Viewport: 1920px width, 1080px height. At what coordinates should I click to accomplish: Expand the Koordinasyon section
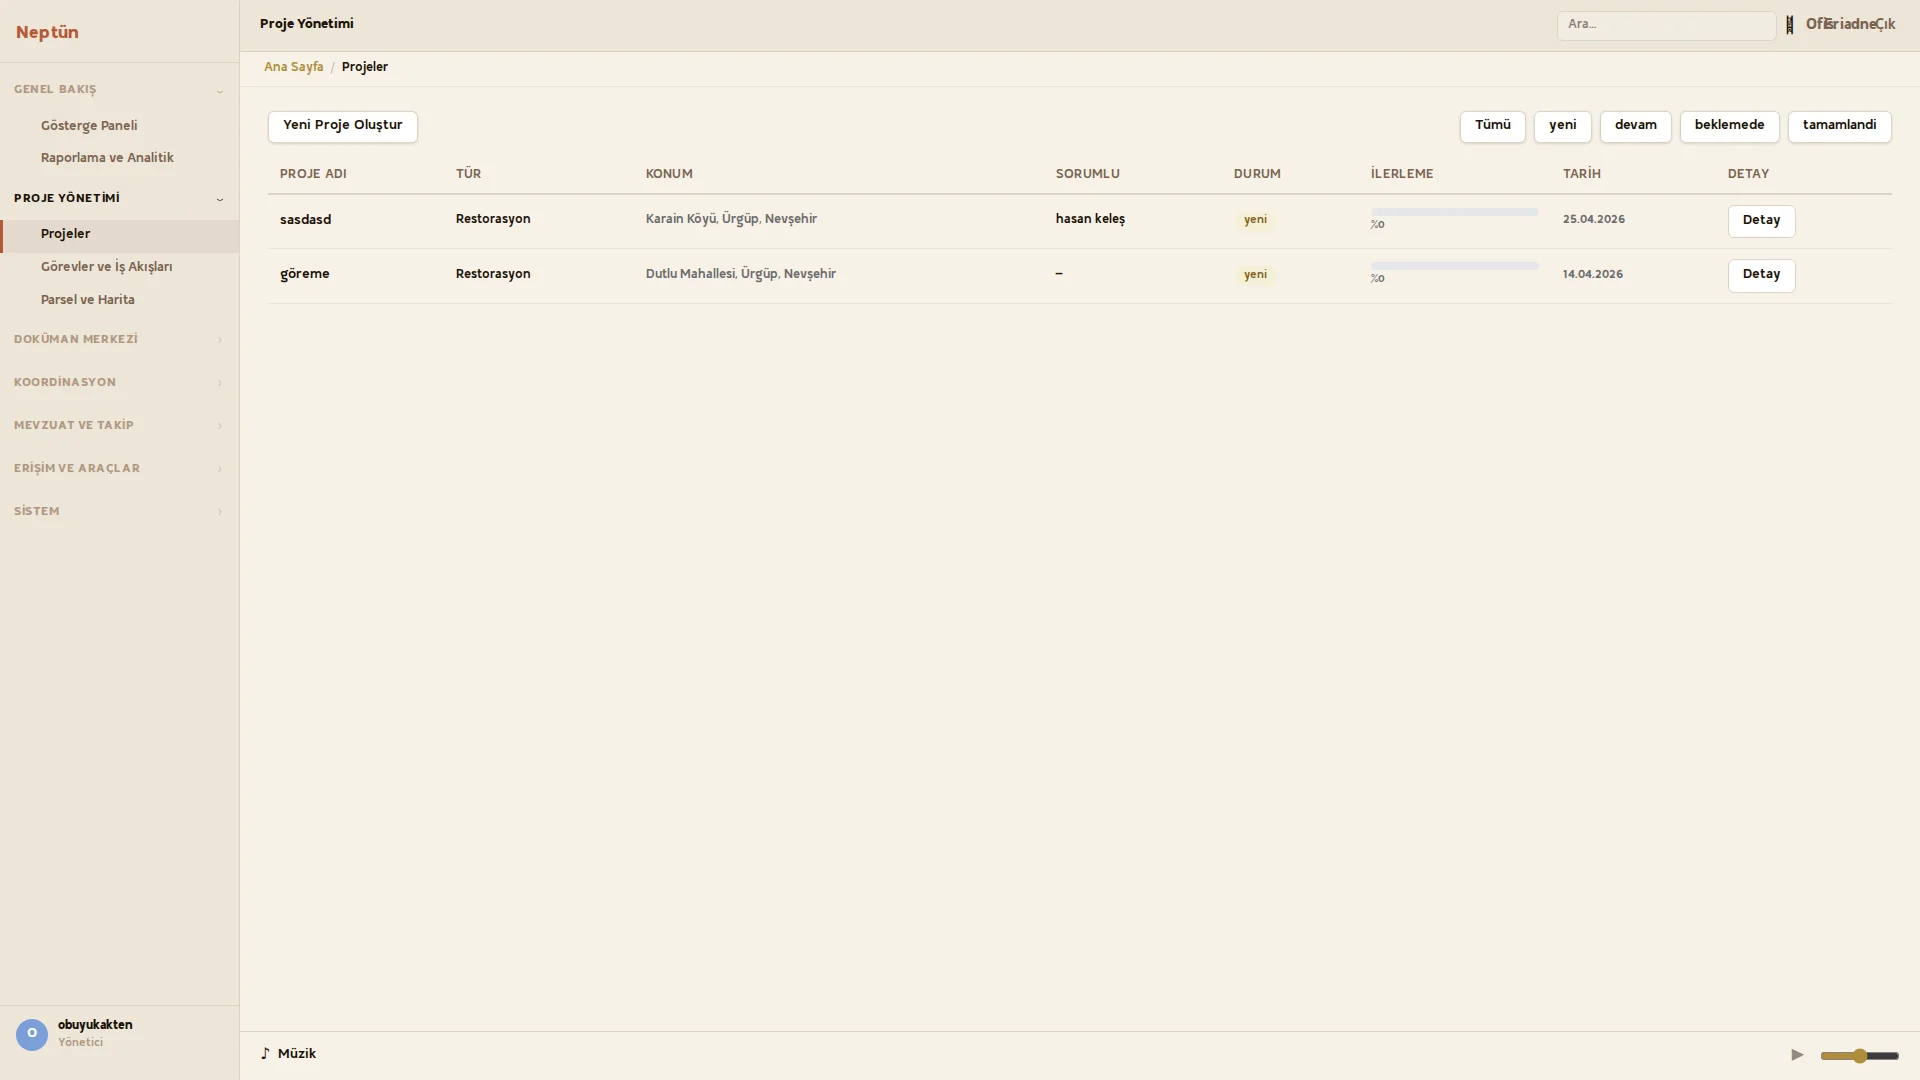[119, 383]
